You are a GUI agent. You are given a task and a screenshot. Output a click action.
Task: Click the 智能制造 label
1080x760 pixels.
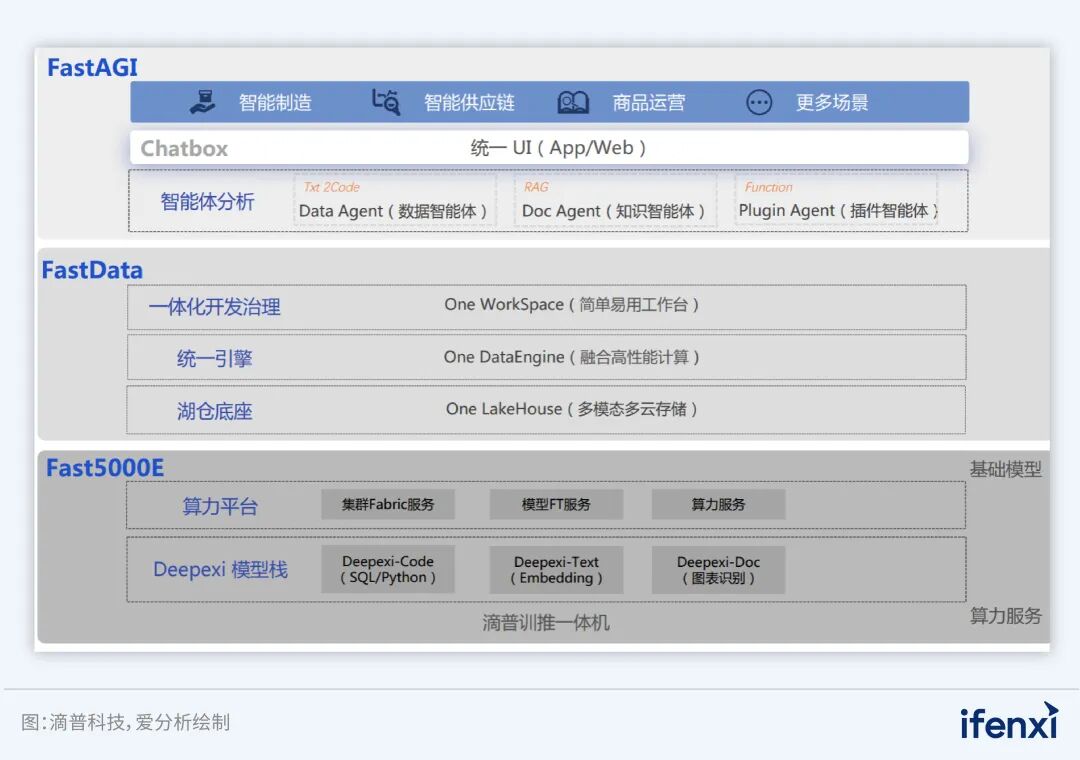[276, 103]
